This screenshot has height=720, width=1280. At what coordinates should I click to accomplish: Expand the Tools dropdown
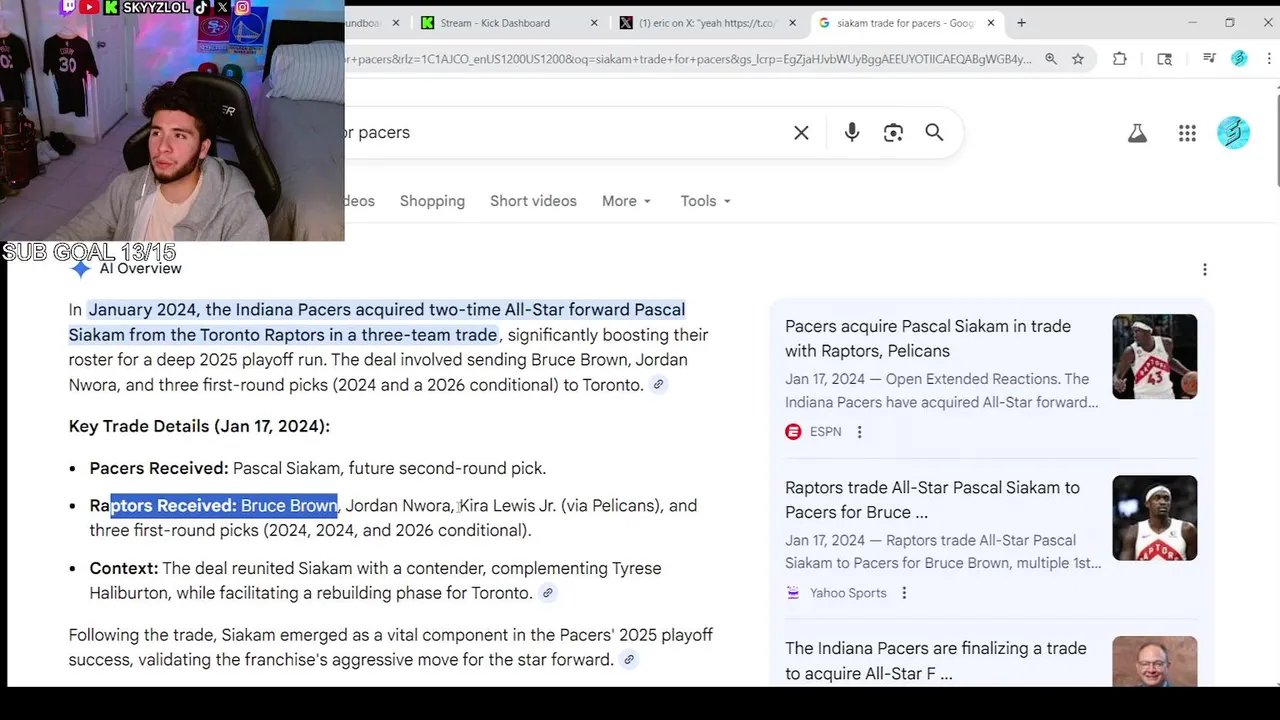pos(706,201)
